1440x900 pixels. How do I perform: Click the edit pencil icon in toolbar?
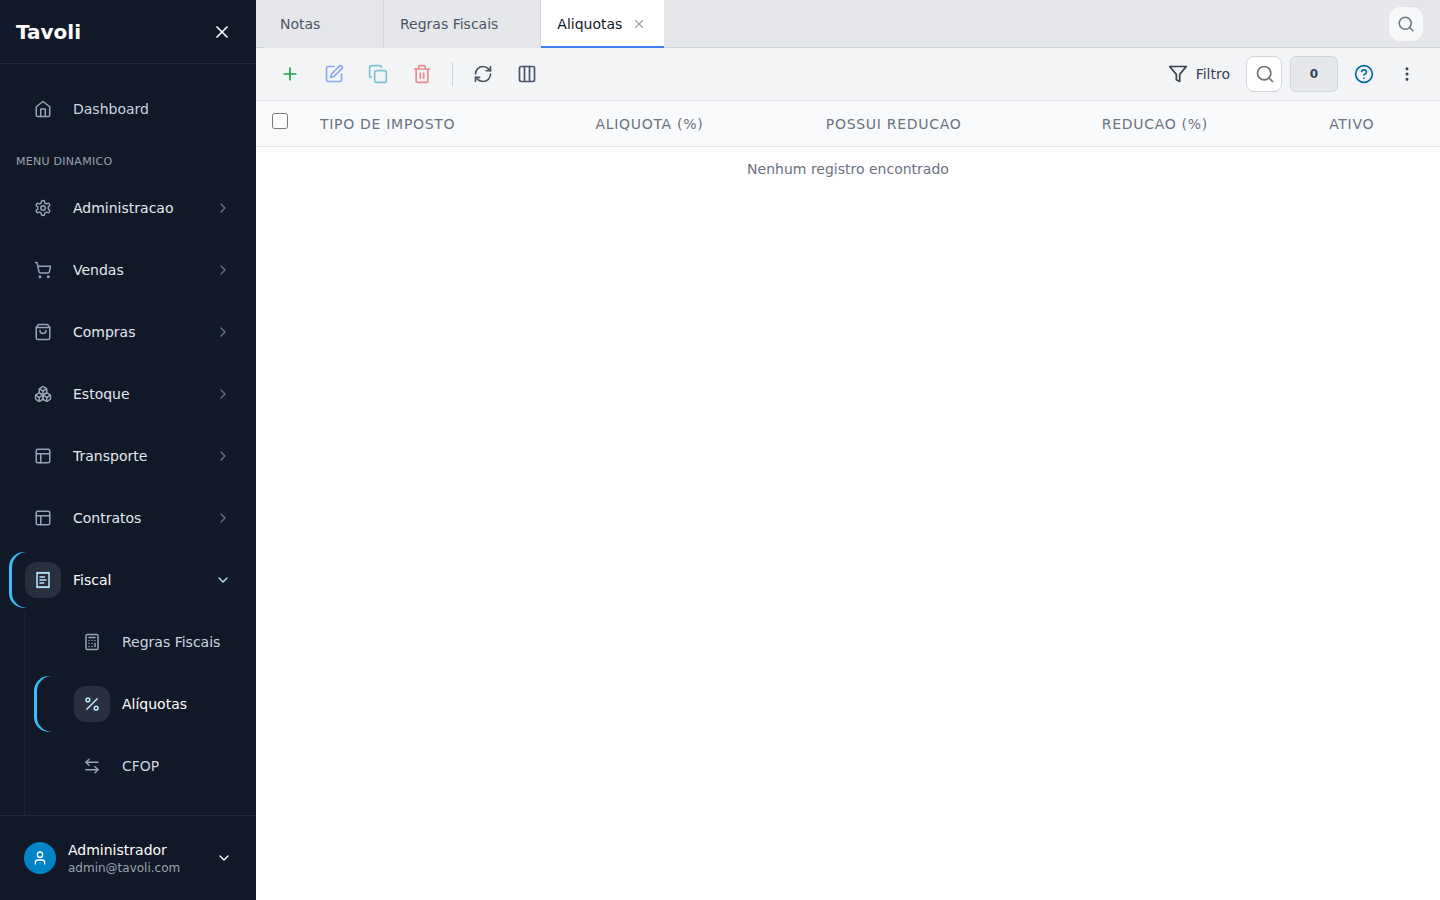(334, 74)
